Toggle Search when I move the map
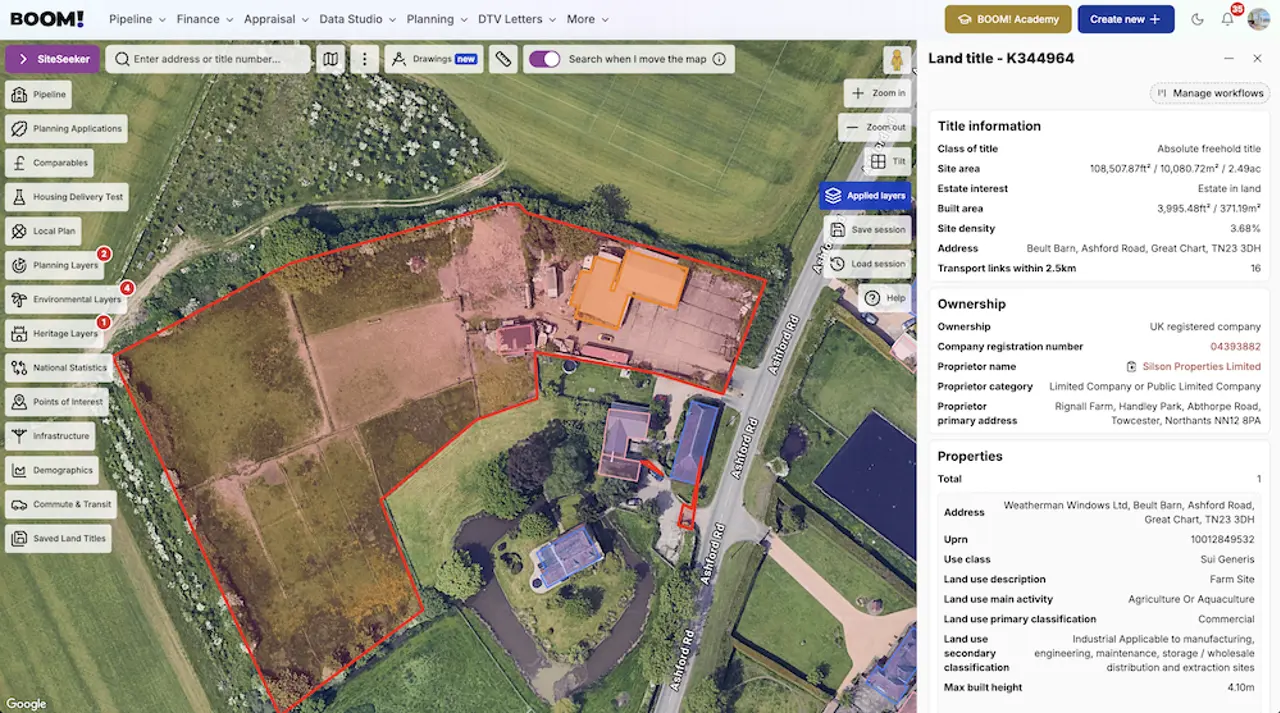1280x713 pixels. point(545,59)
